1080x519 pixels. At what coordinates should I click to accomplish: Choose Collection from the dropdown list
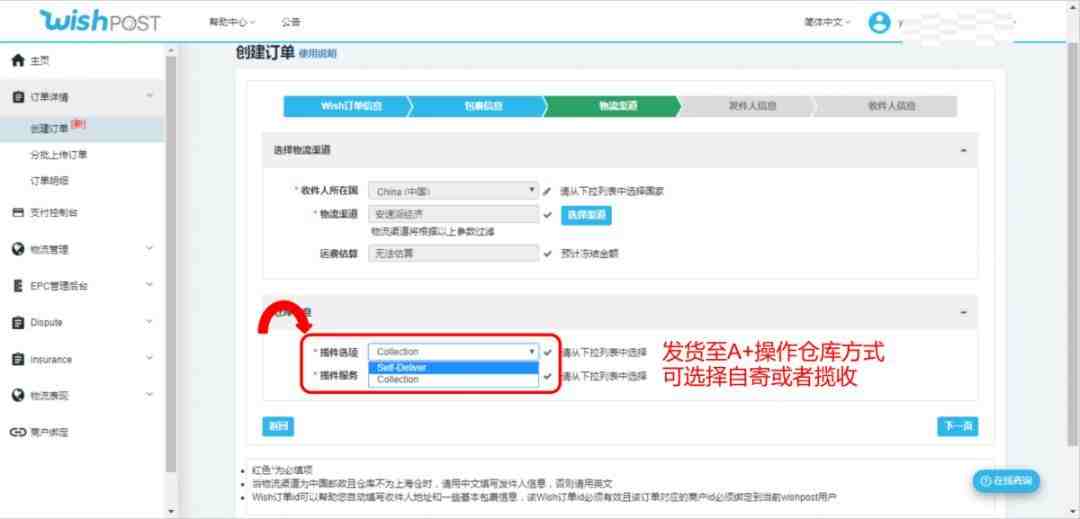[x=453, y=379]
